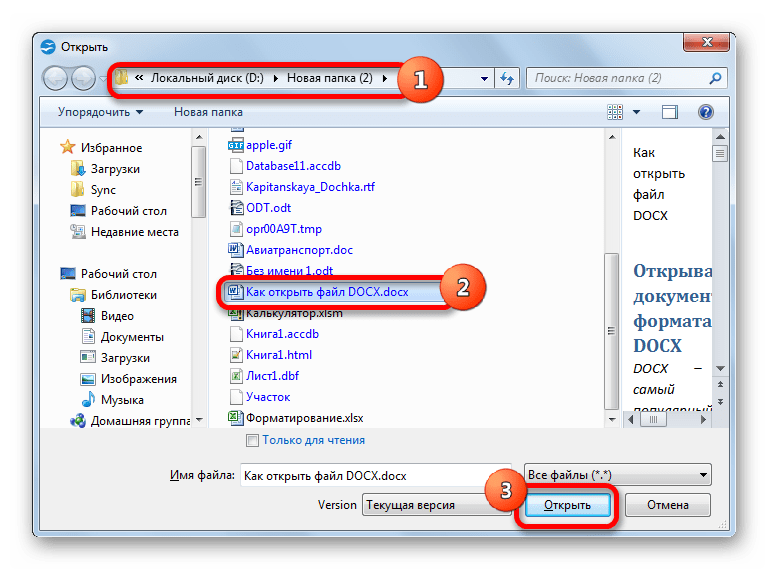This screenshot has height=570, width=769.
Task: Click the Книга1.html file icon
Action: [236, 355]
